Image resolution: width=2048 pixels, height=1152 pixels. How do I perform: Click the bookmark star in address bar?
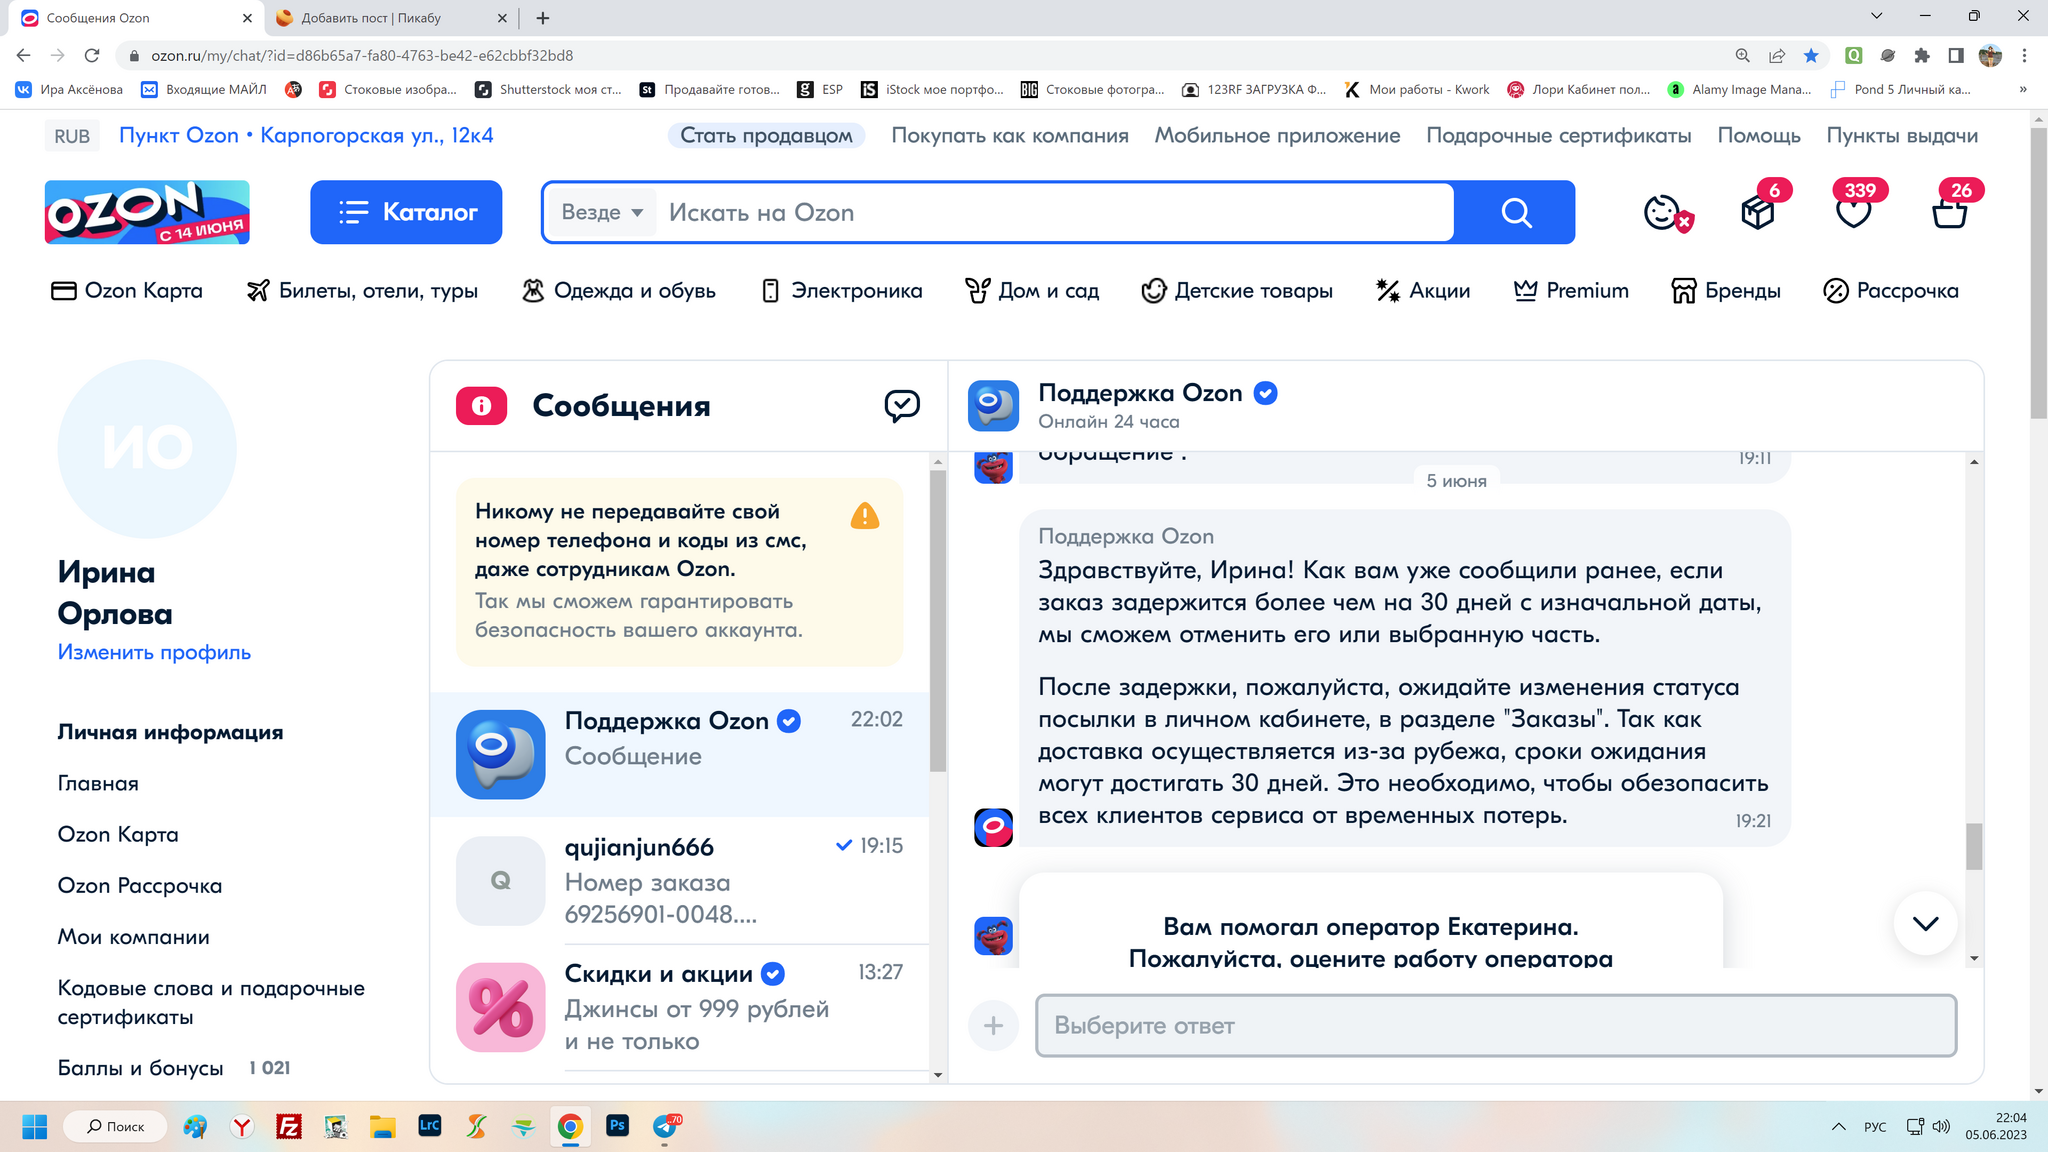[x=1811, y=56]
